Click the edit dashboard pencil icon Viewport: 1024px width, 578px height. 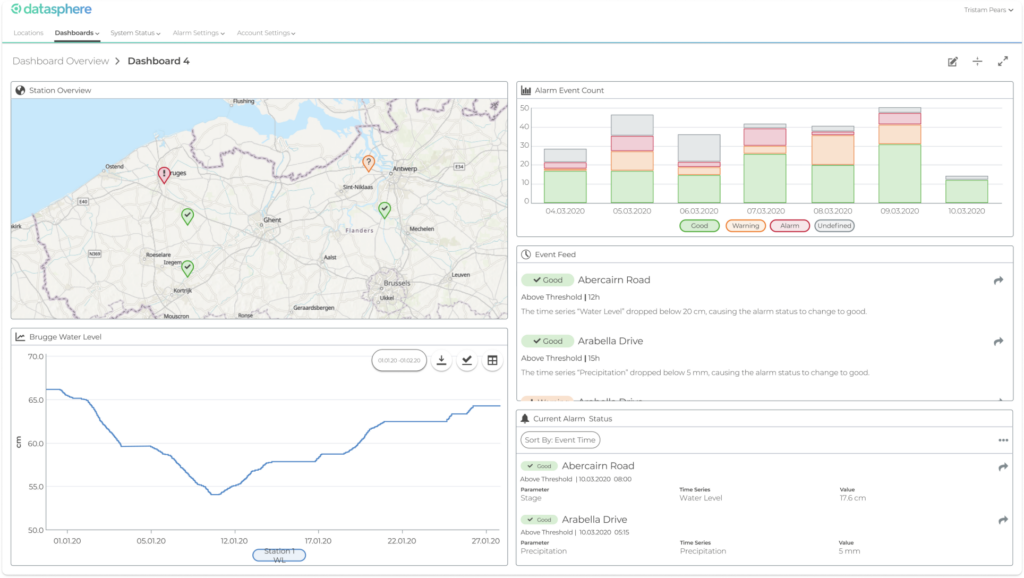click(952, 62)
